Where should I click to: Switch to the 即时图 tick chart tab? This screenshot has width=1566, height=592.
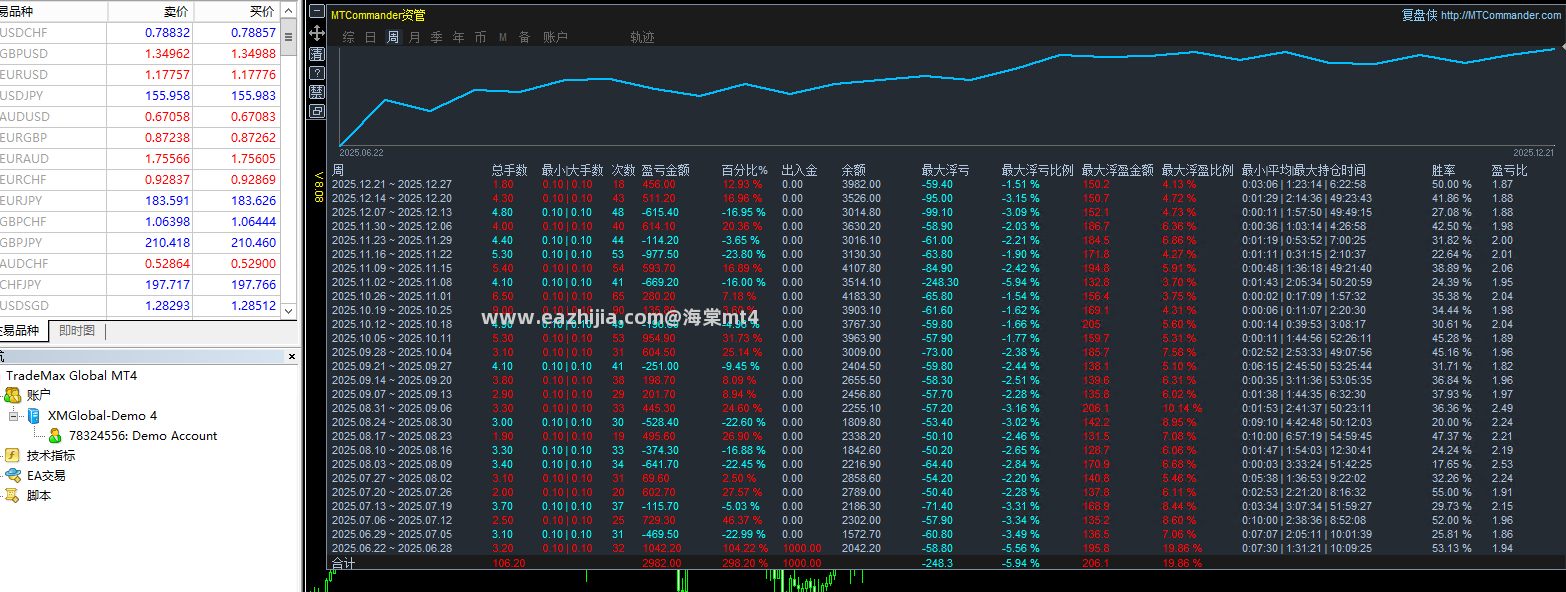click(x=76, y=331)
